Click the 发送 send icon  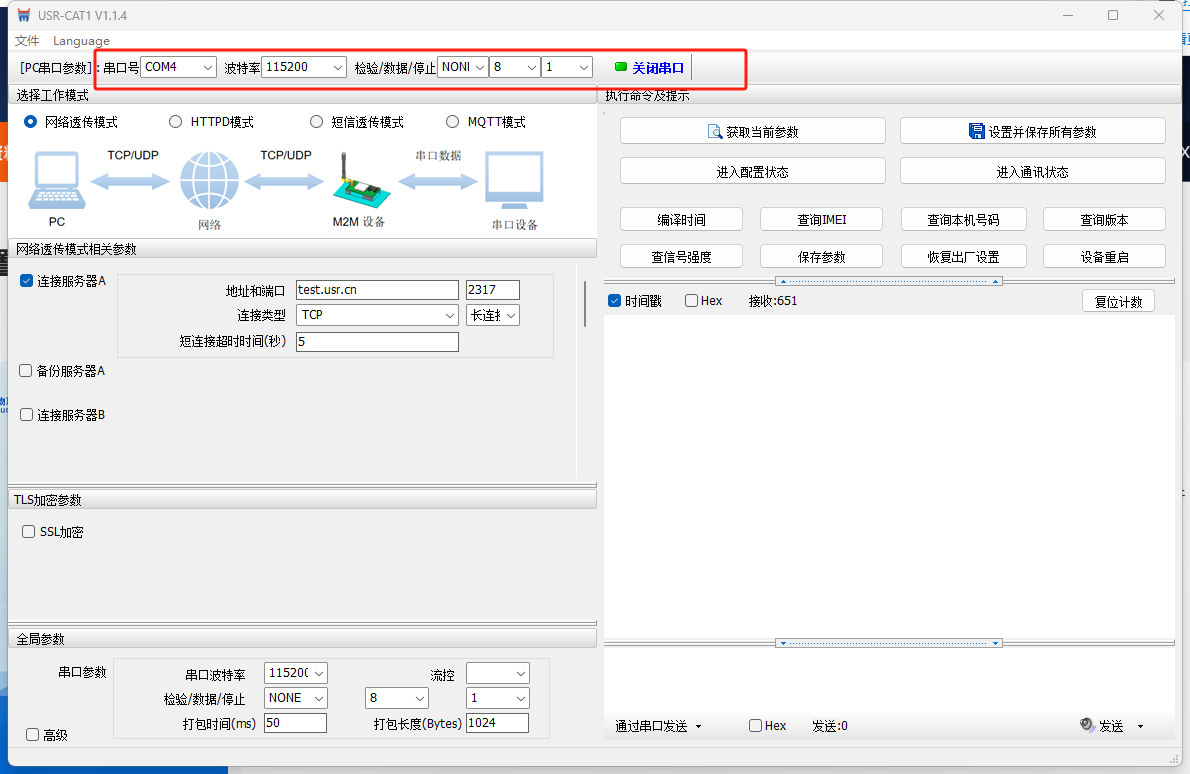(x=1087, y=725)
